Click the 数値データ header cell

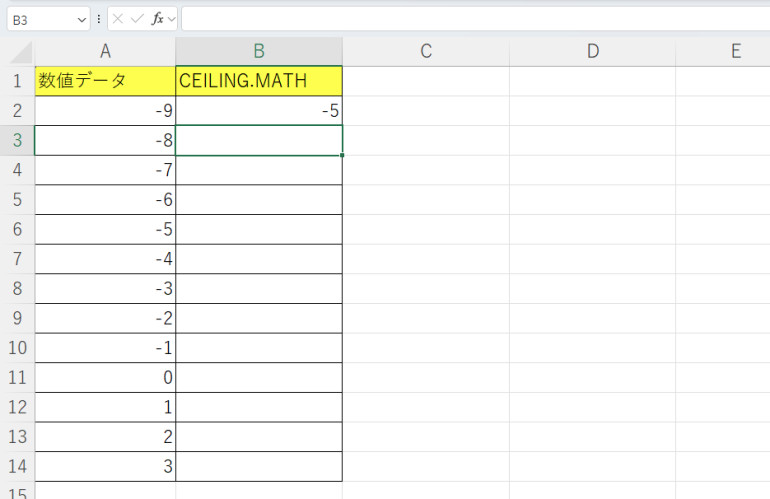point(105,81)
